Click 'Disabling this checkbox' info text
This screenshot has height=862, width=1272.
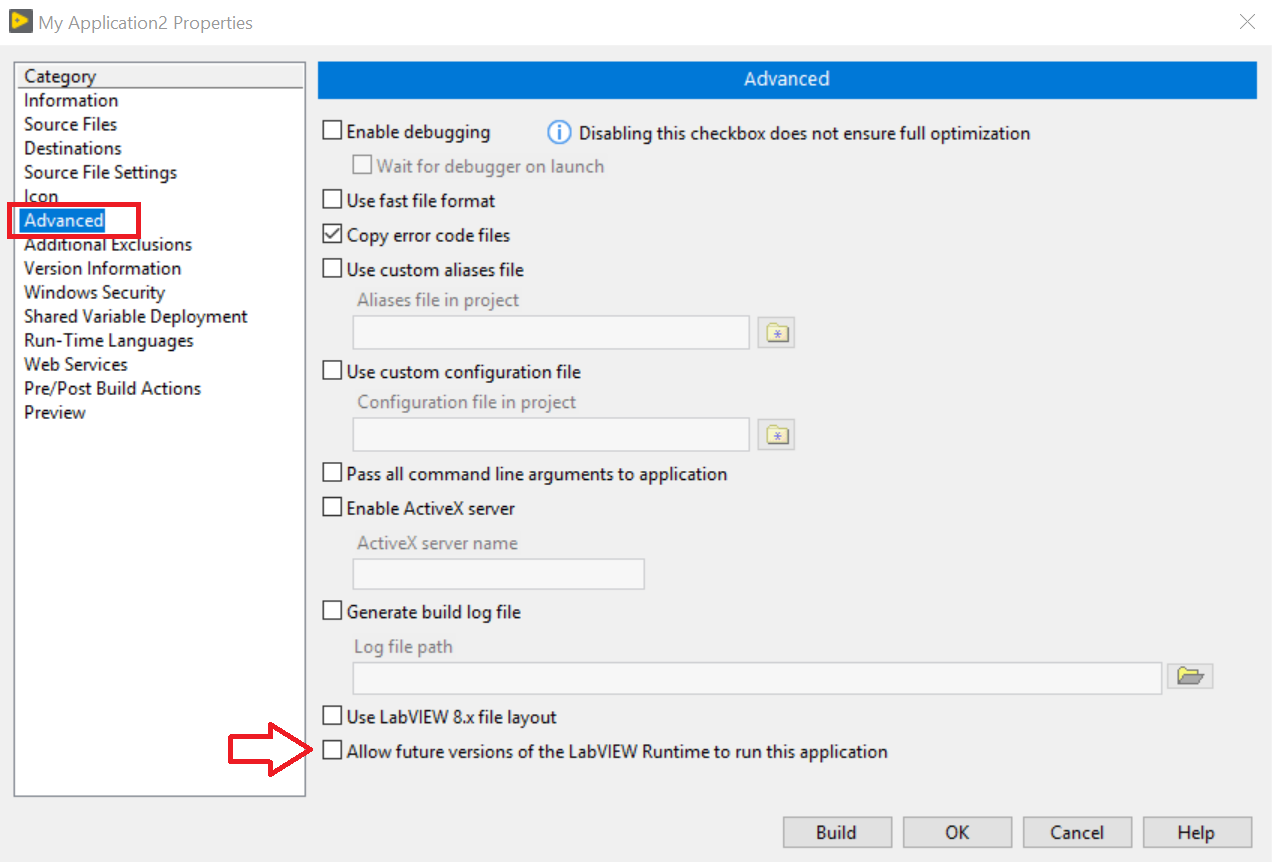click(x=804, y=133)
